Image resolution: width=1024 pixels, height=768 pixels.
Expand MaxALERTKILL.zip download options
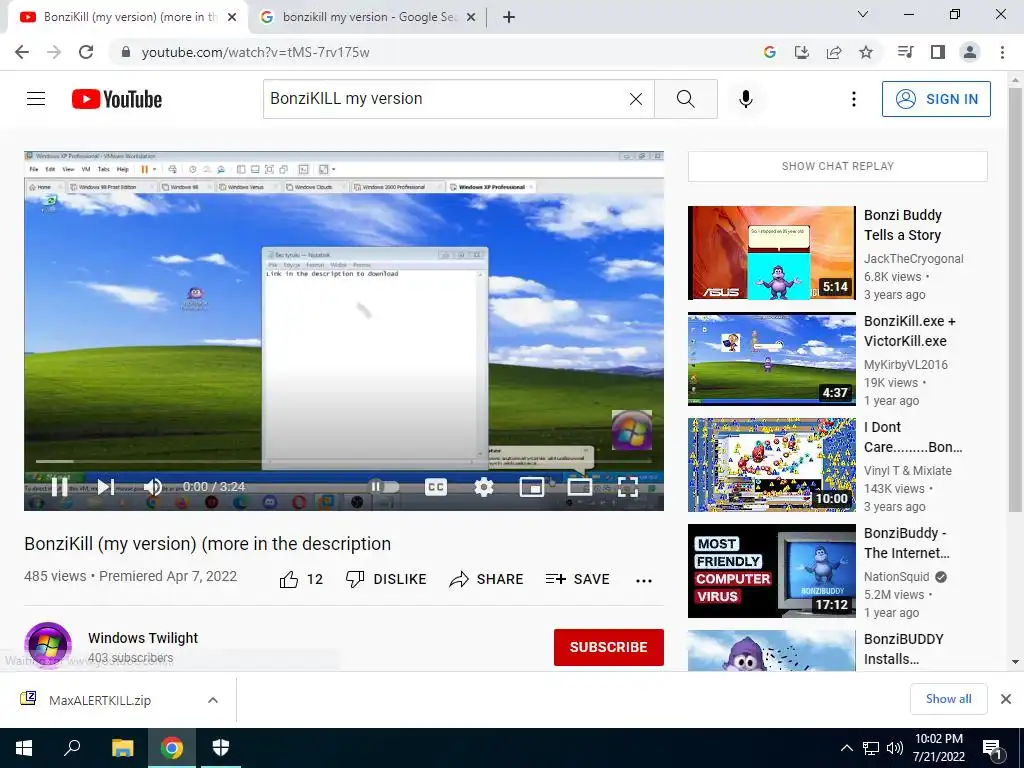tap(212, 700)
